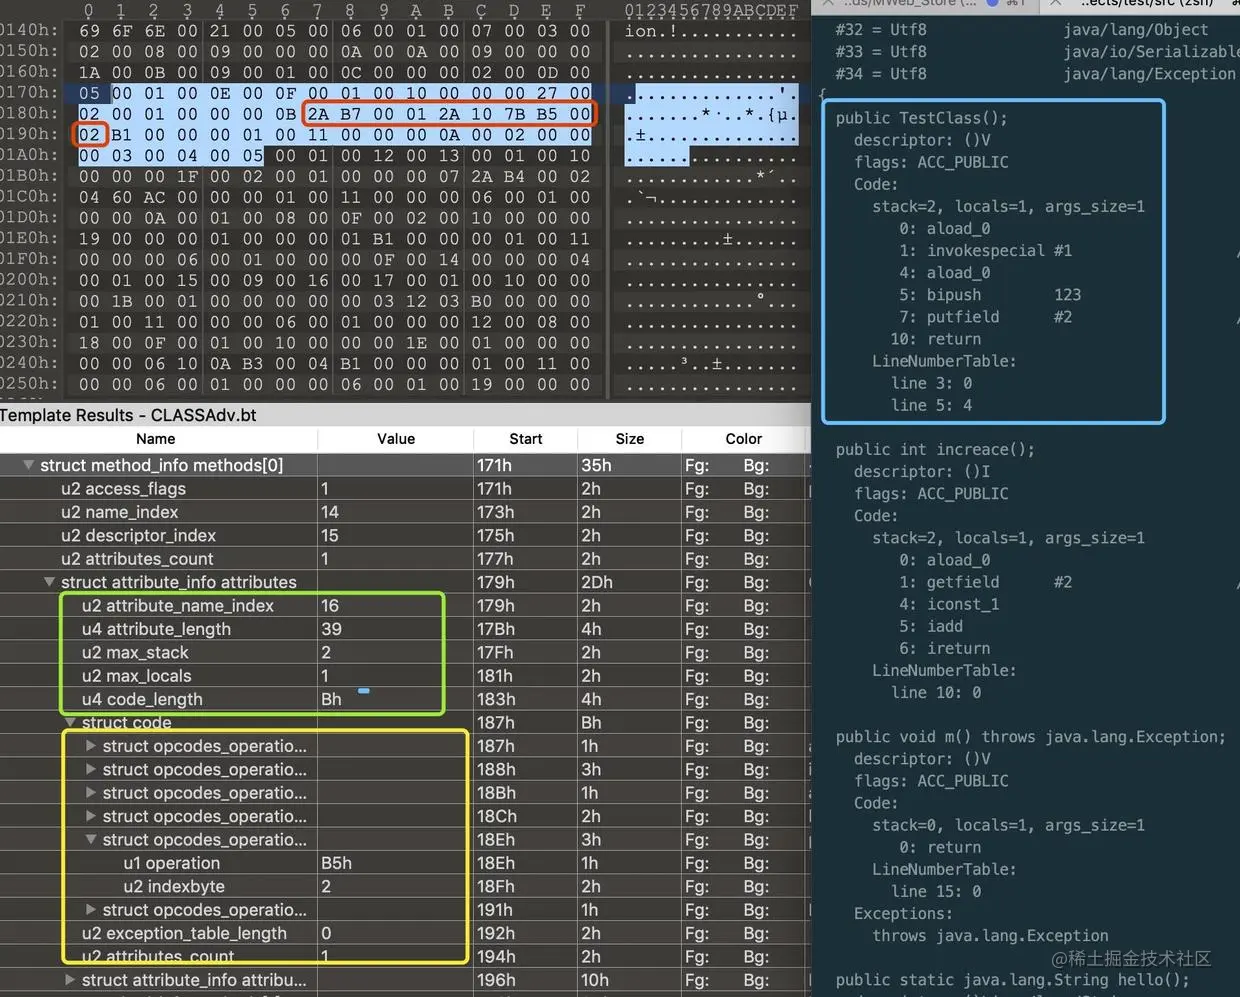
Task: Expand opcodes_operation struct starting at 191h
Action: [91, 910]
